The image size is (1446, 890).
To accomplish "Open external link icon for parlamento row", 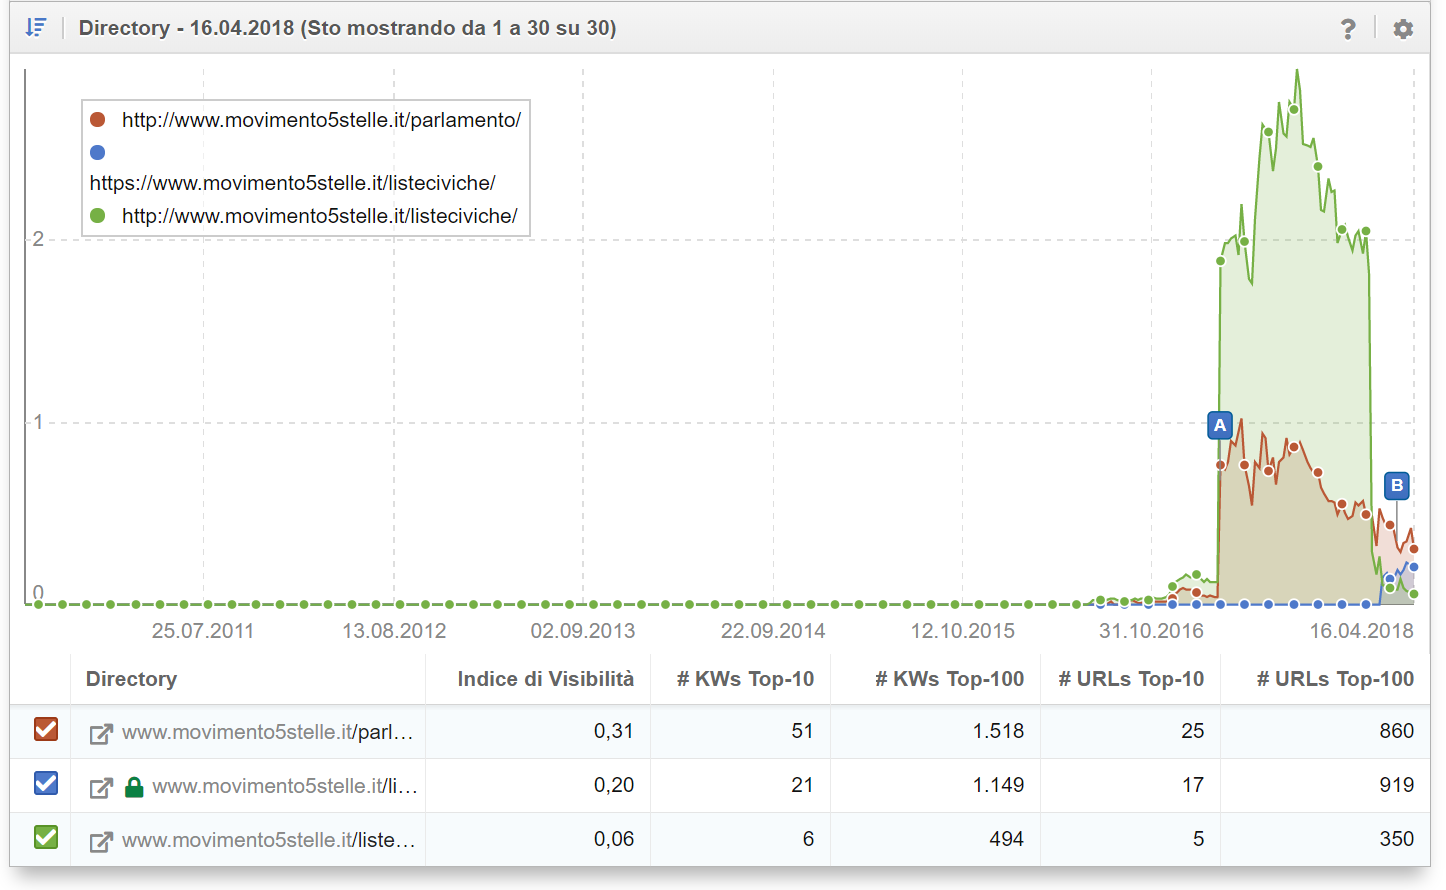I will point(101,733).
